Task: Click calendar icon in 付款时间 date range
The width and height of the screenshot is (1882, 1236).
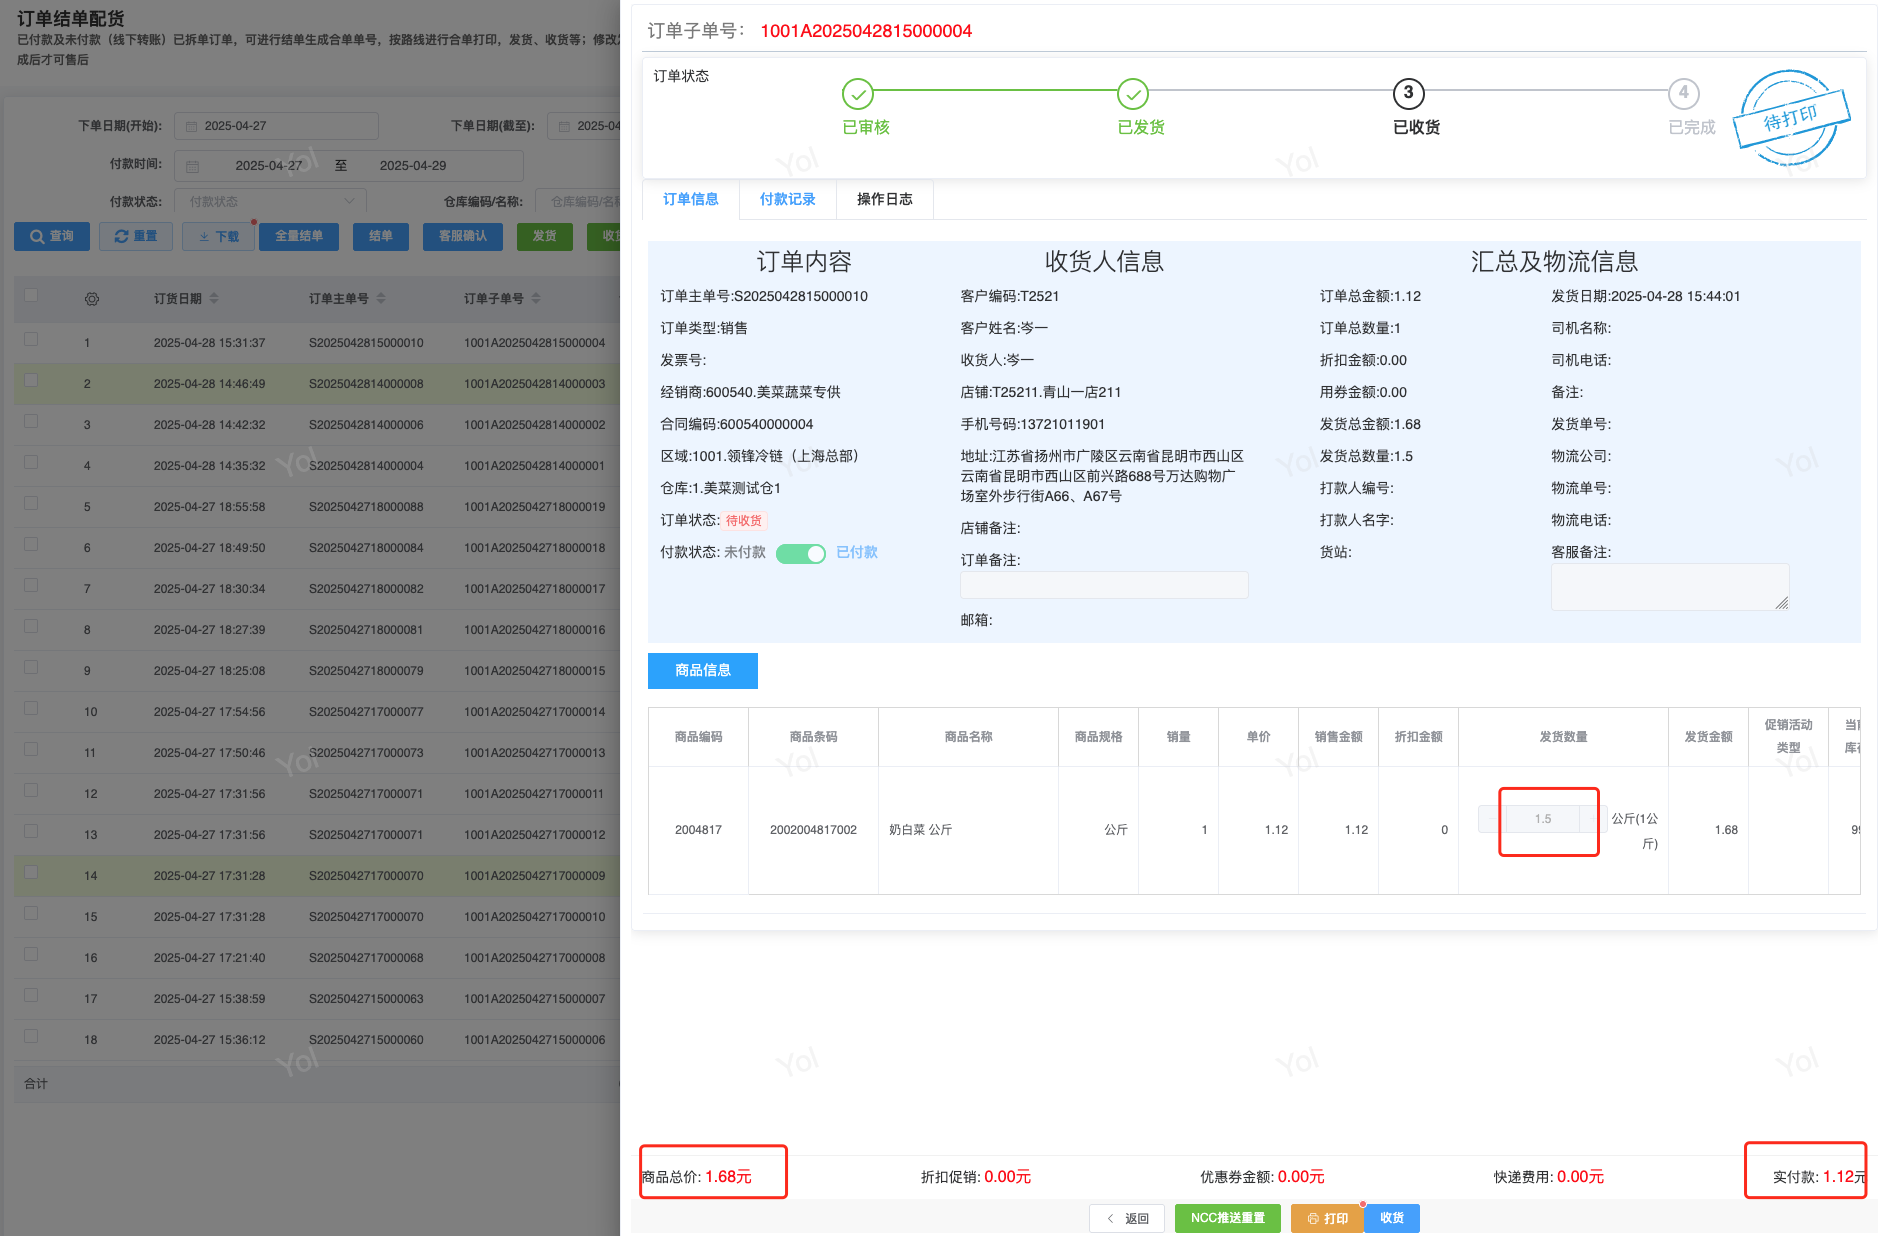Action: (193, 166)
